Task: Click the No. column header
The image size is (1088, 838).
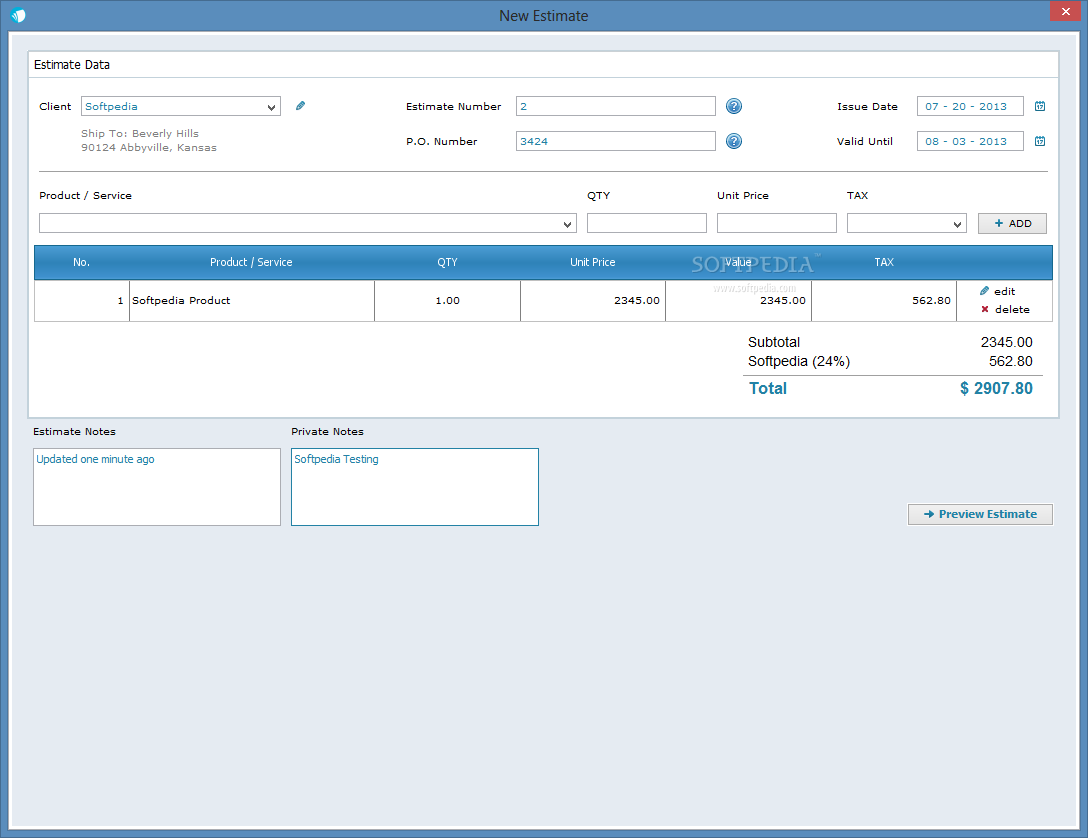Action: (81, 262)
